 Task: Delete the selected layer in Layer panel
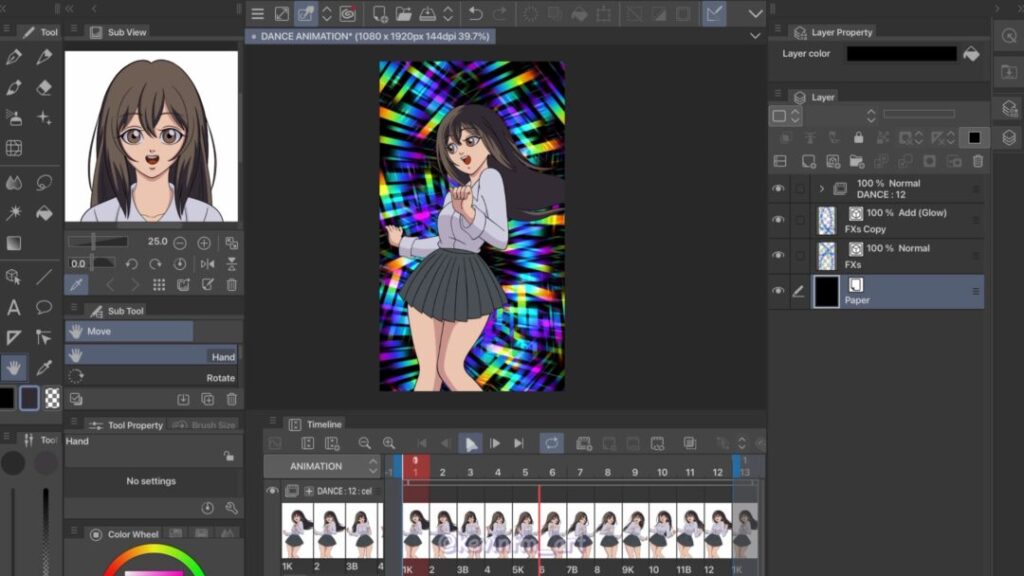(x=978, y=161)
